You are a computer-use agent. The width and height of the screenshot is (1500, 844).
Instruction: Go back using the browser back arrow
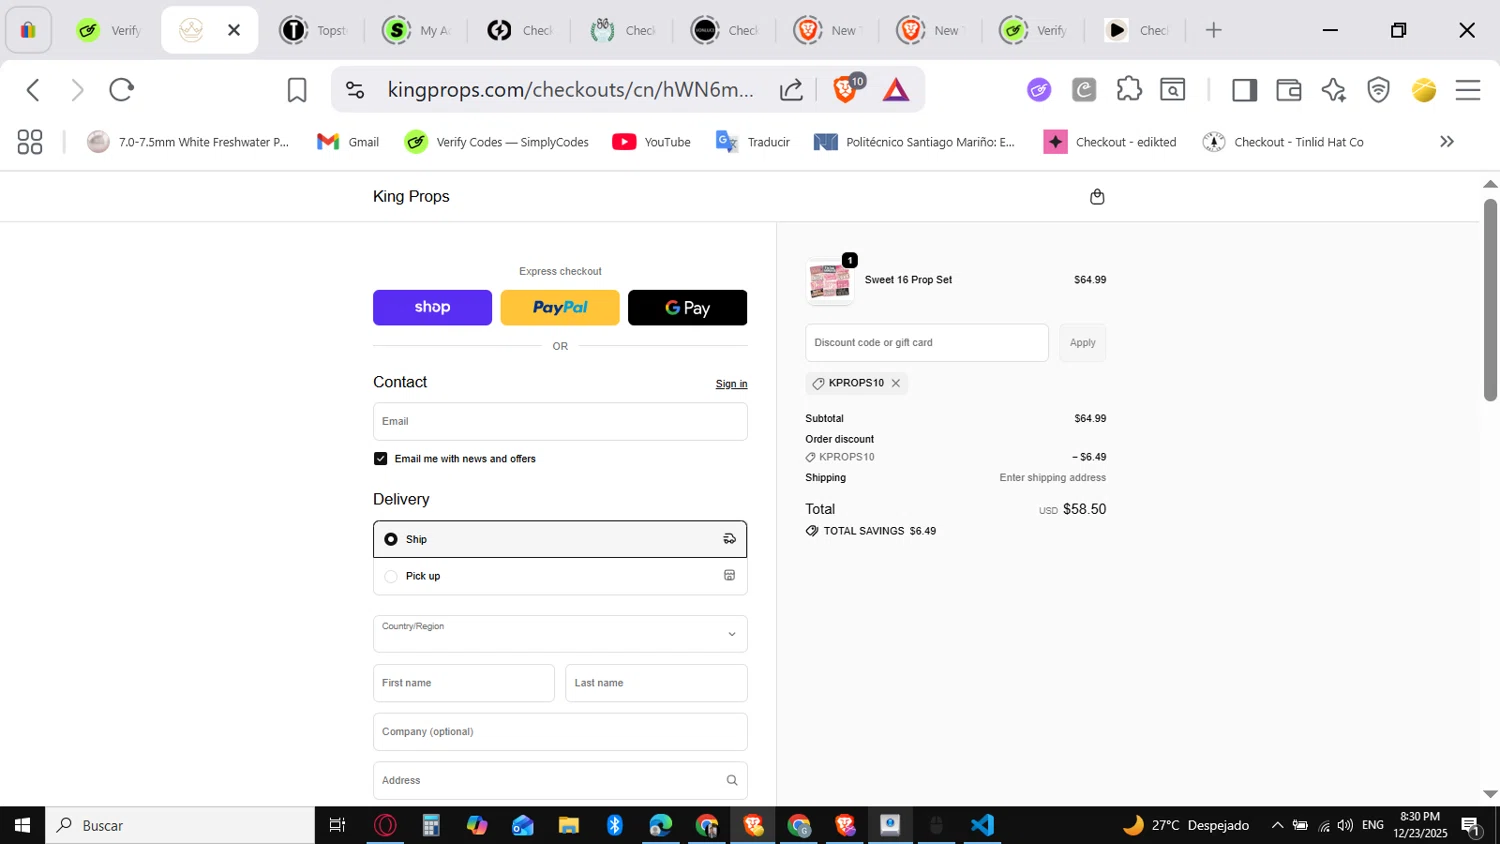click(x=33, y=90)
